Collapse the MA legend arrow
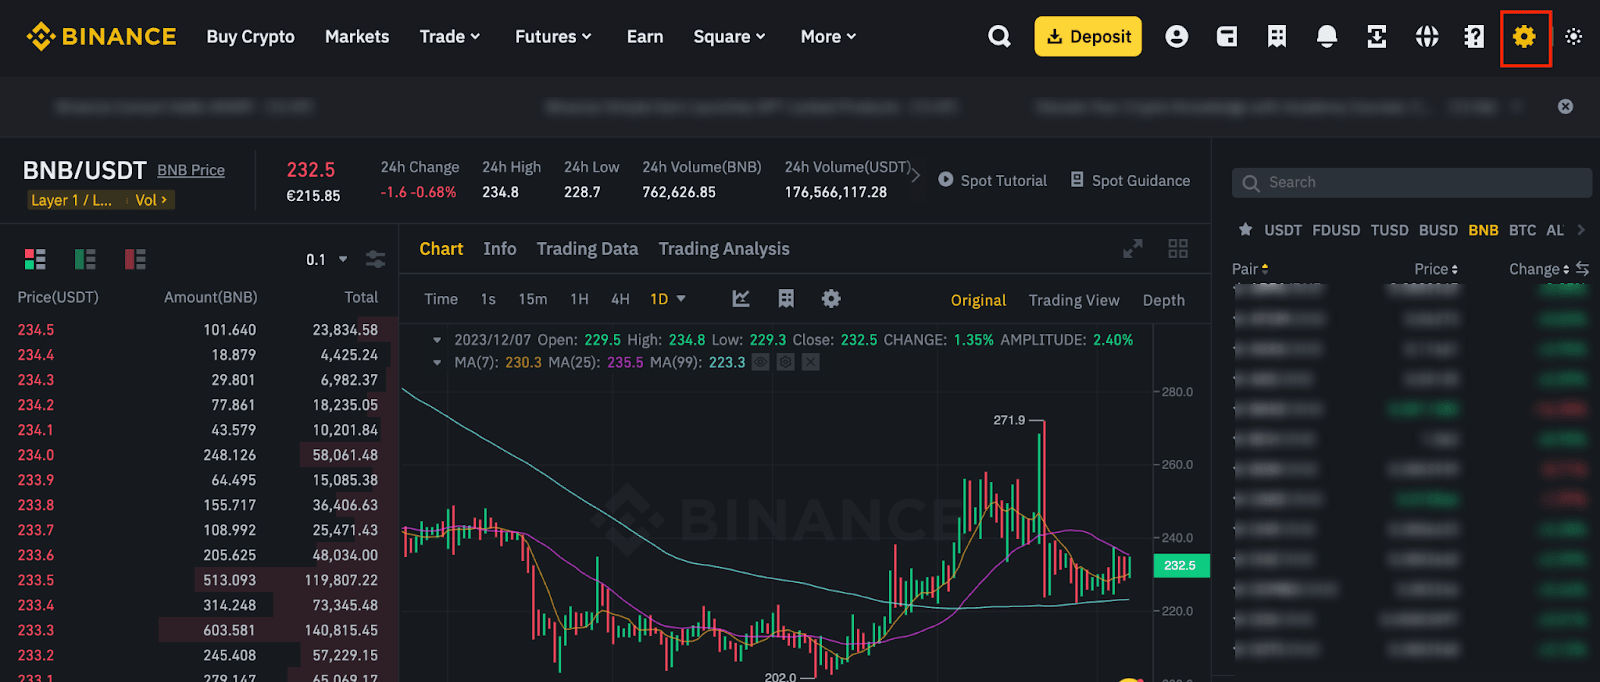1600x682 pixels. pos(437,362)
